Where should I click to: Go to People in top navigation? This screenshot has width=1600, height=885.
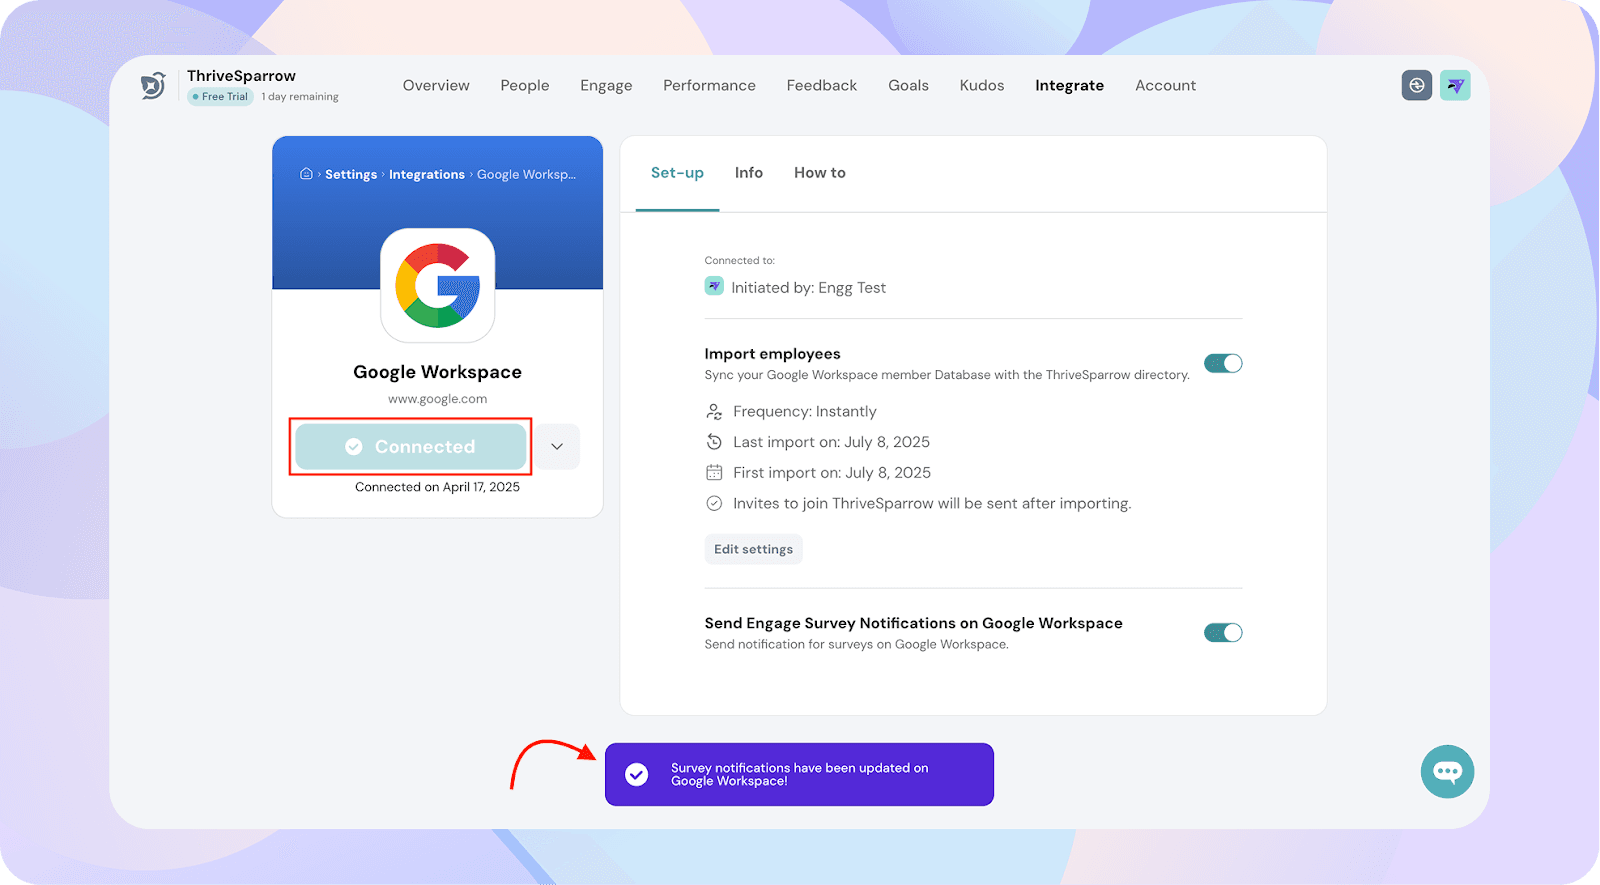(x=525, y=86)
